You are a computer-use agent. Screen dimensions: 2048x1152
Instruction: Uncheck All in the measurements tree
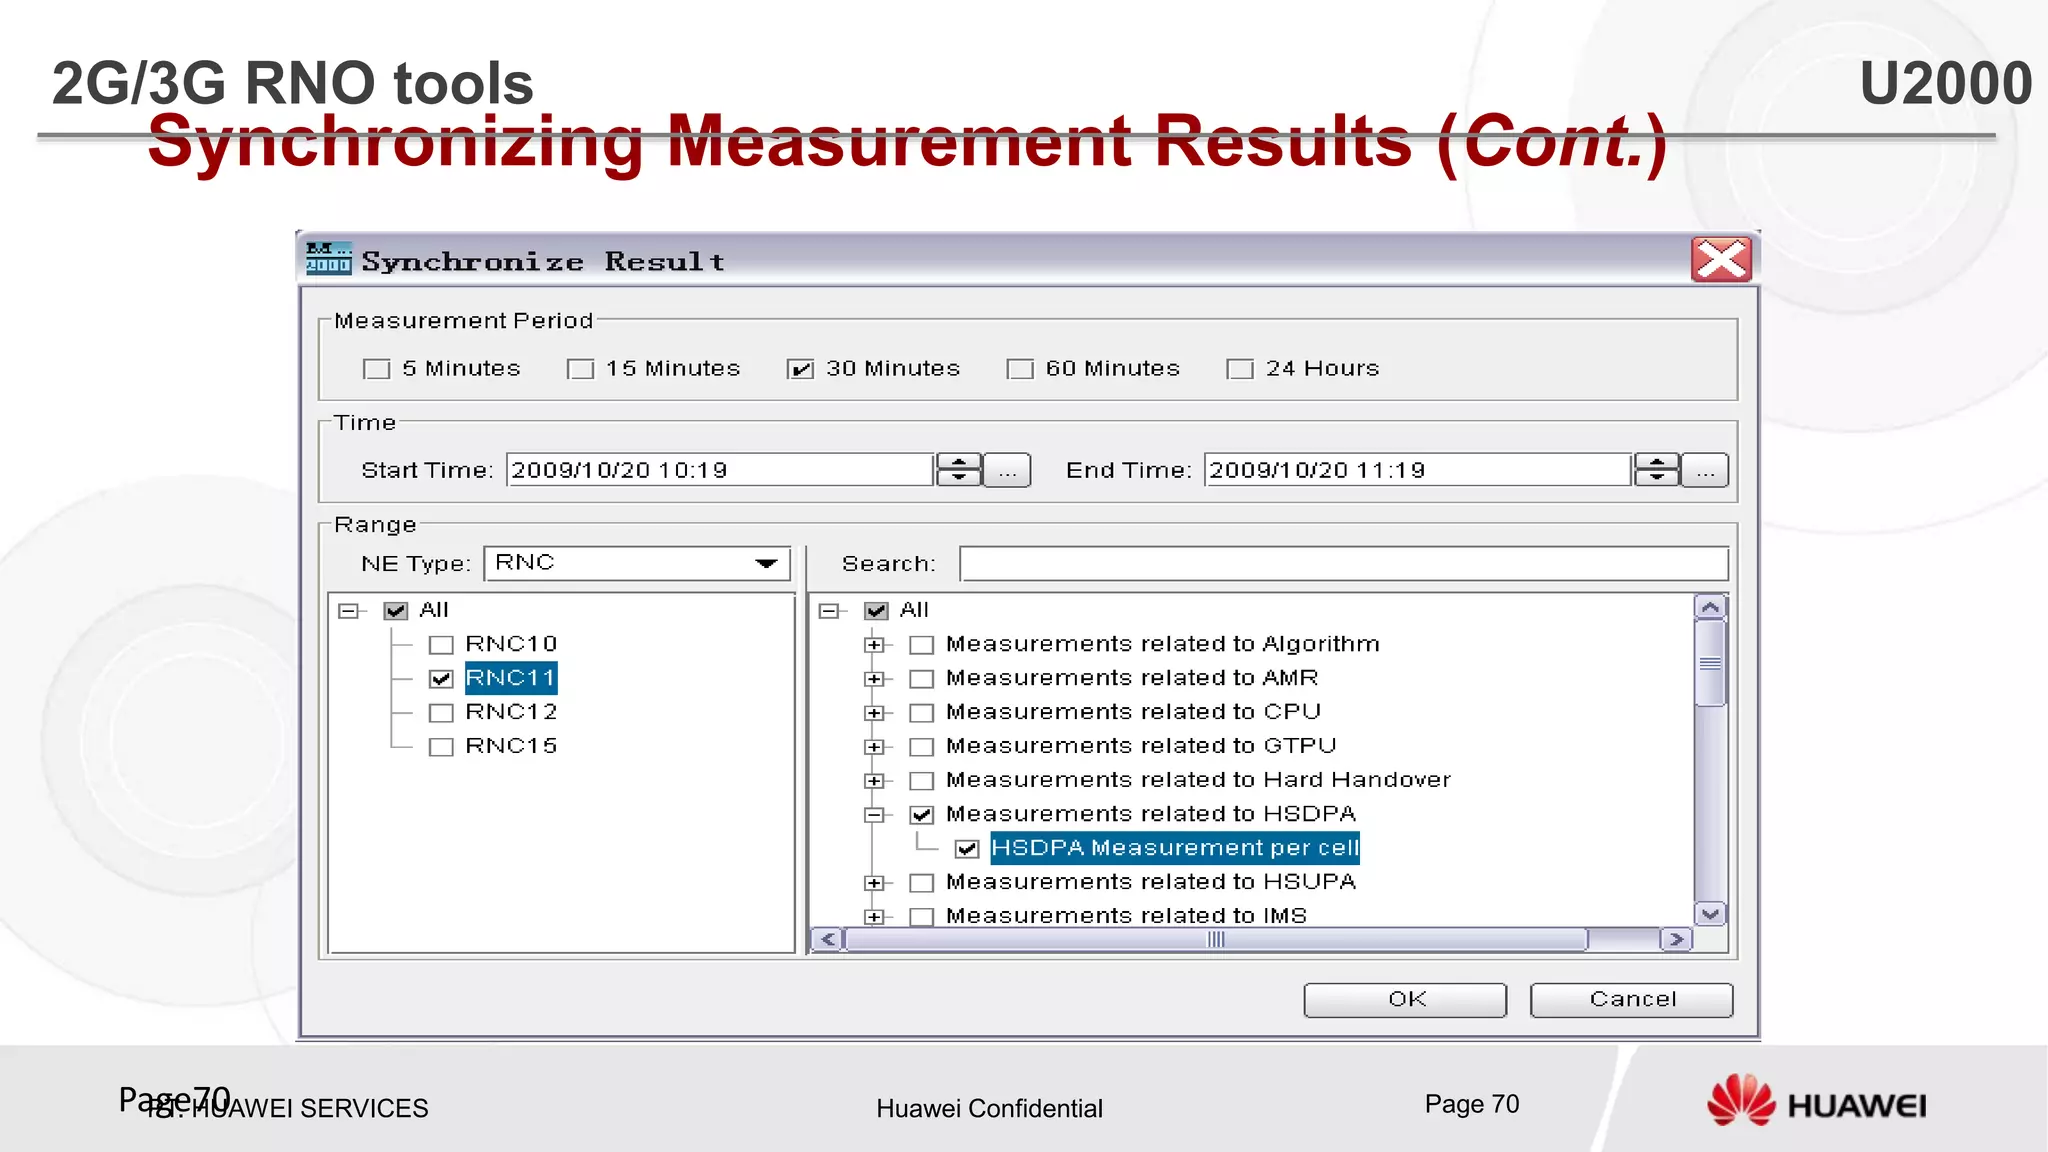pos(877,611)
